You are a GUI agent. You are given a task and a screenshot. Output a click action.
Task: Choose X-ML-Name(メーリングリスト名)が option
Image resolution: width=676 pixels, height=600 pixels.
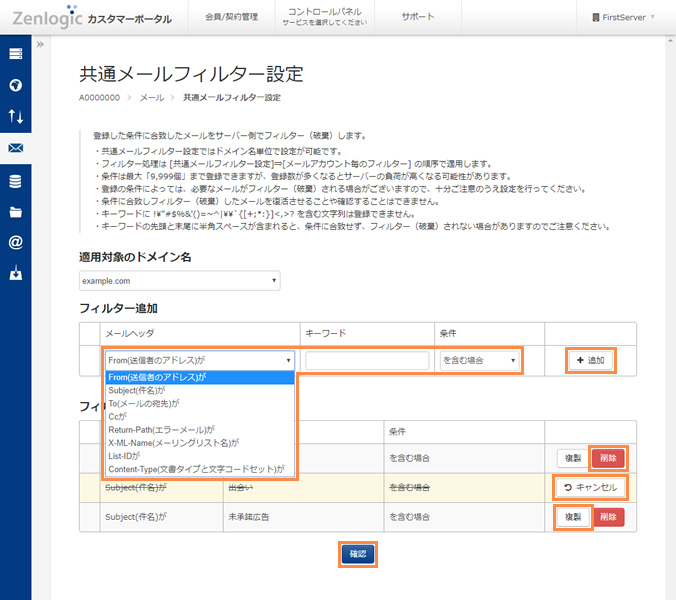(200, 443)
